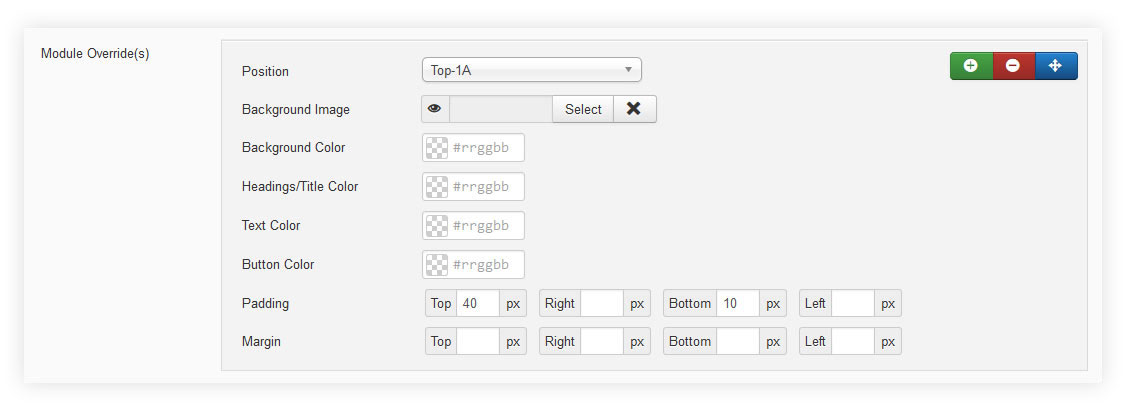Click the Padding Bottom field containing 10
The width and height of the screenshot is (1129, 408).
tap(738, 303)
